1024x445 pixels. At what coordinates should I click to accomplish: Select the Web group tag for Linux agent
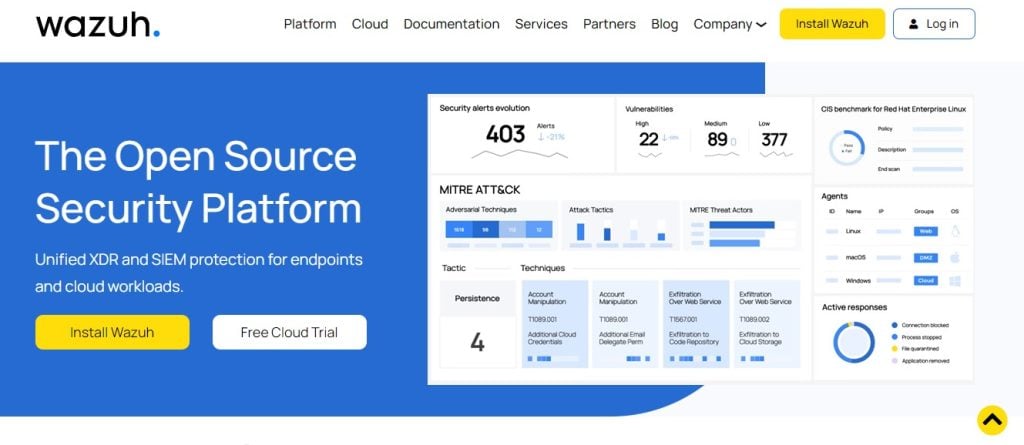pos(925,231)
